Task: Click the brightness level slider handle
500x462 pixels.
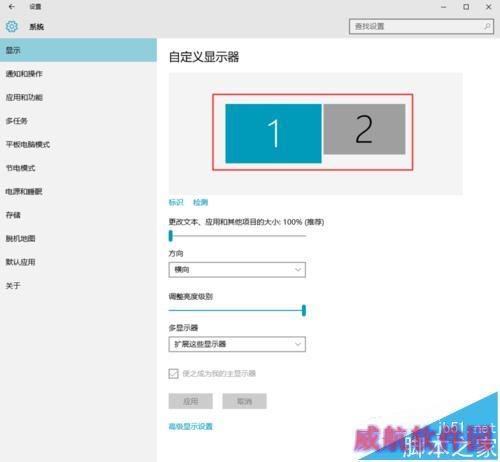Action: tap(304, 310)
